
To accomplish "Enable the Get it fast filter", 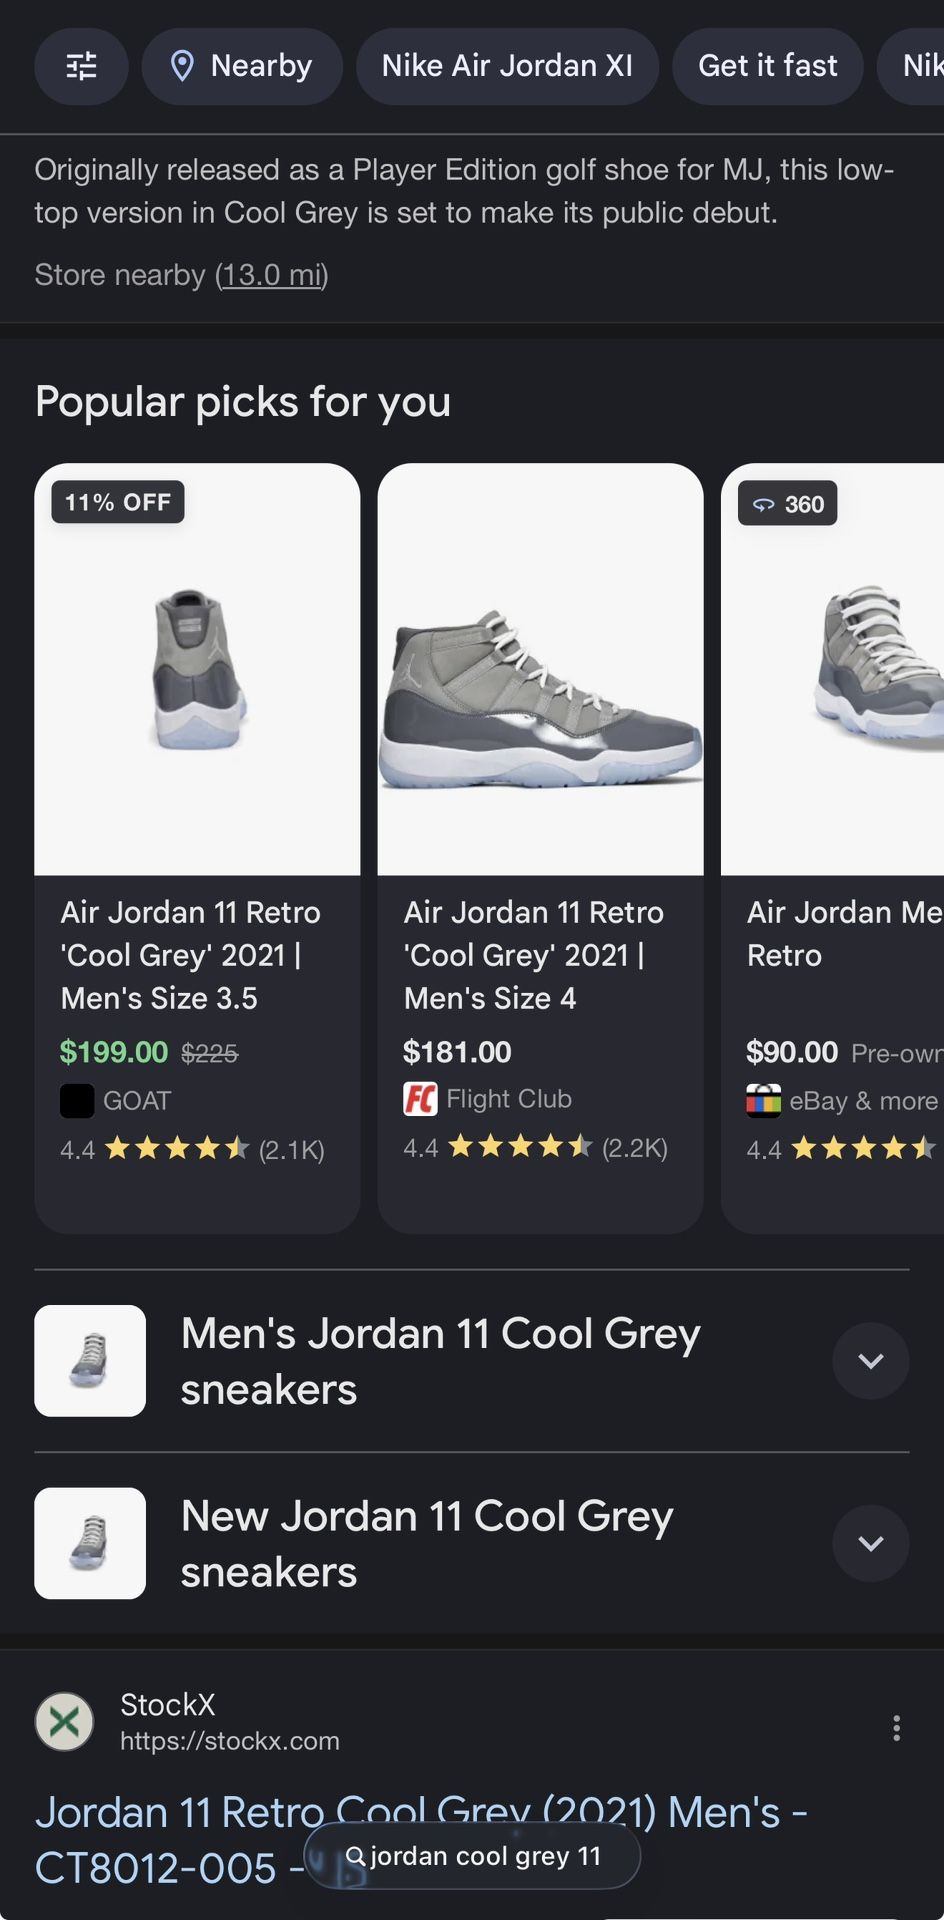I will [767, 66].
